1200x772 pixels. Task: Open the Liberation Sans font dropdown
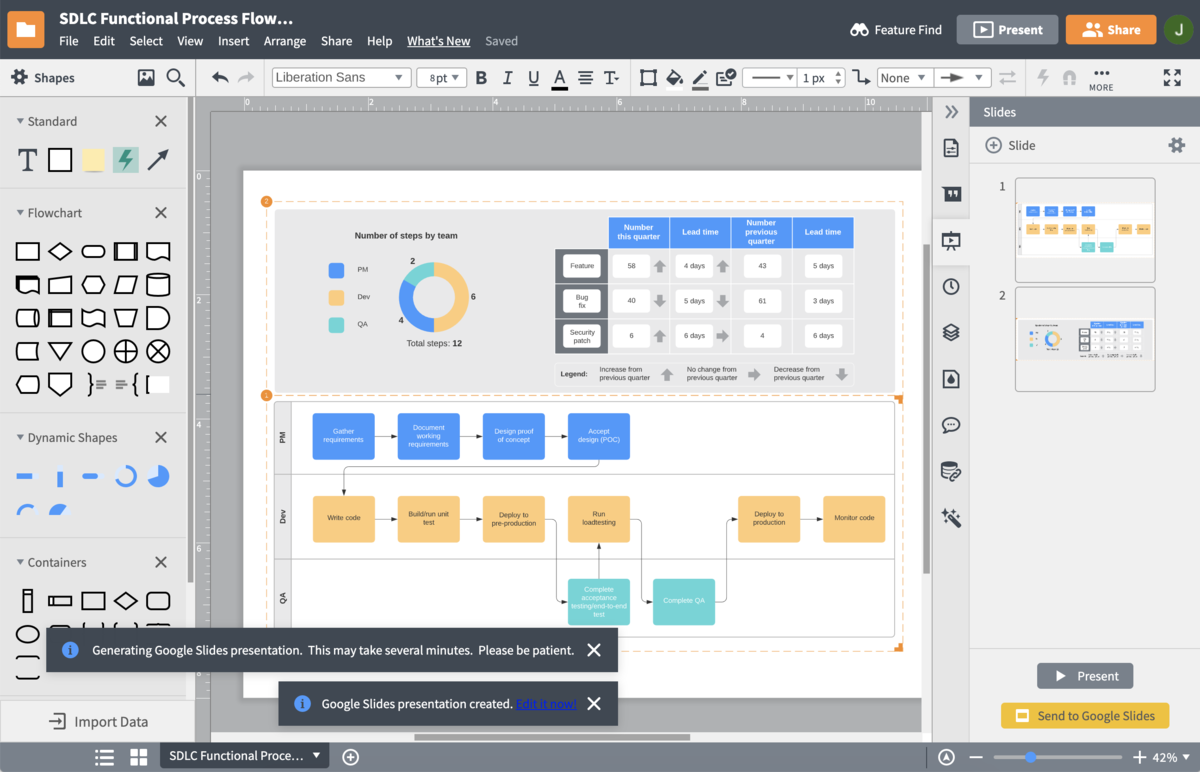(340, 77)
